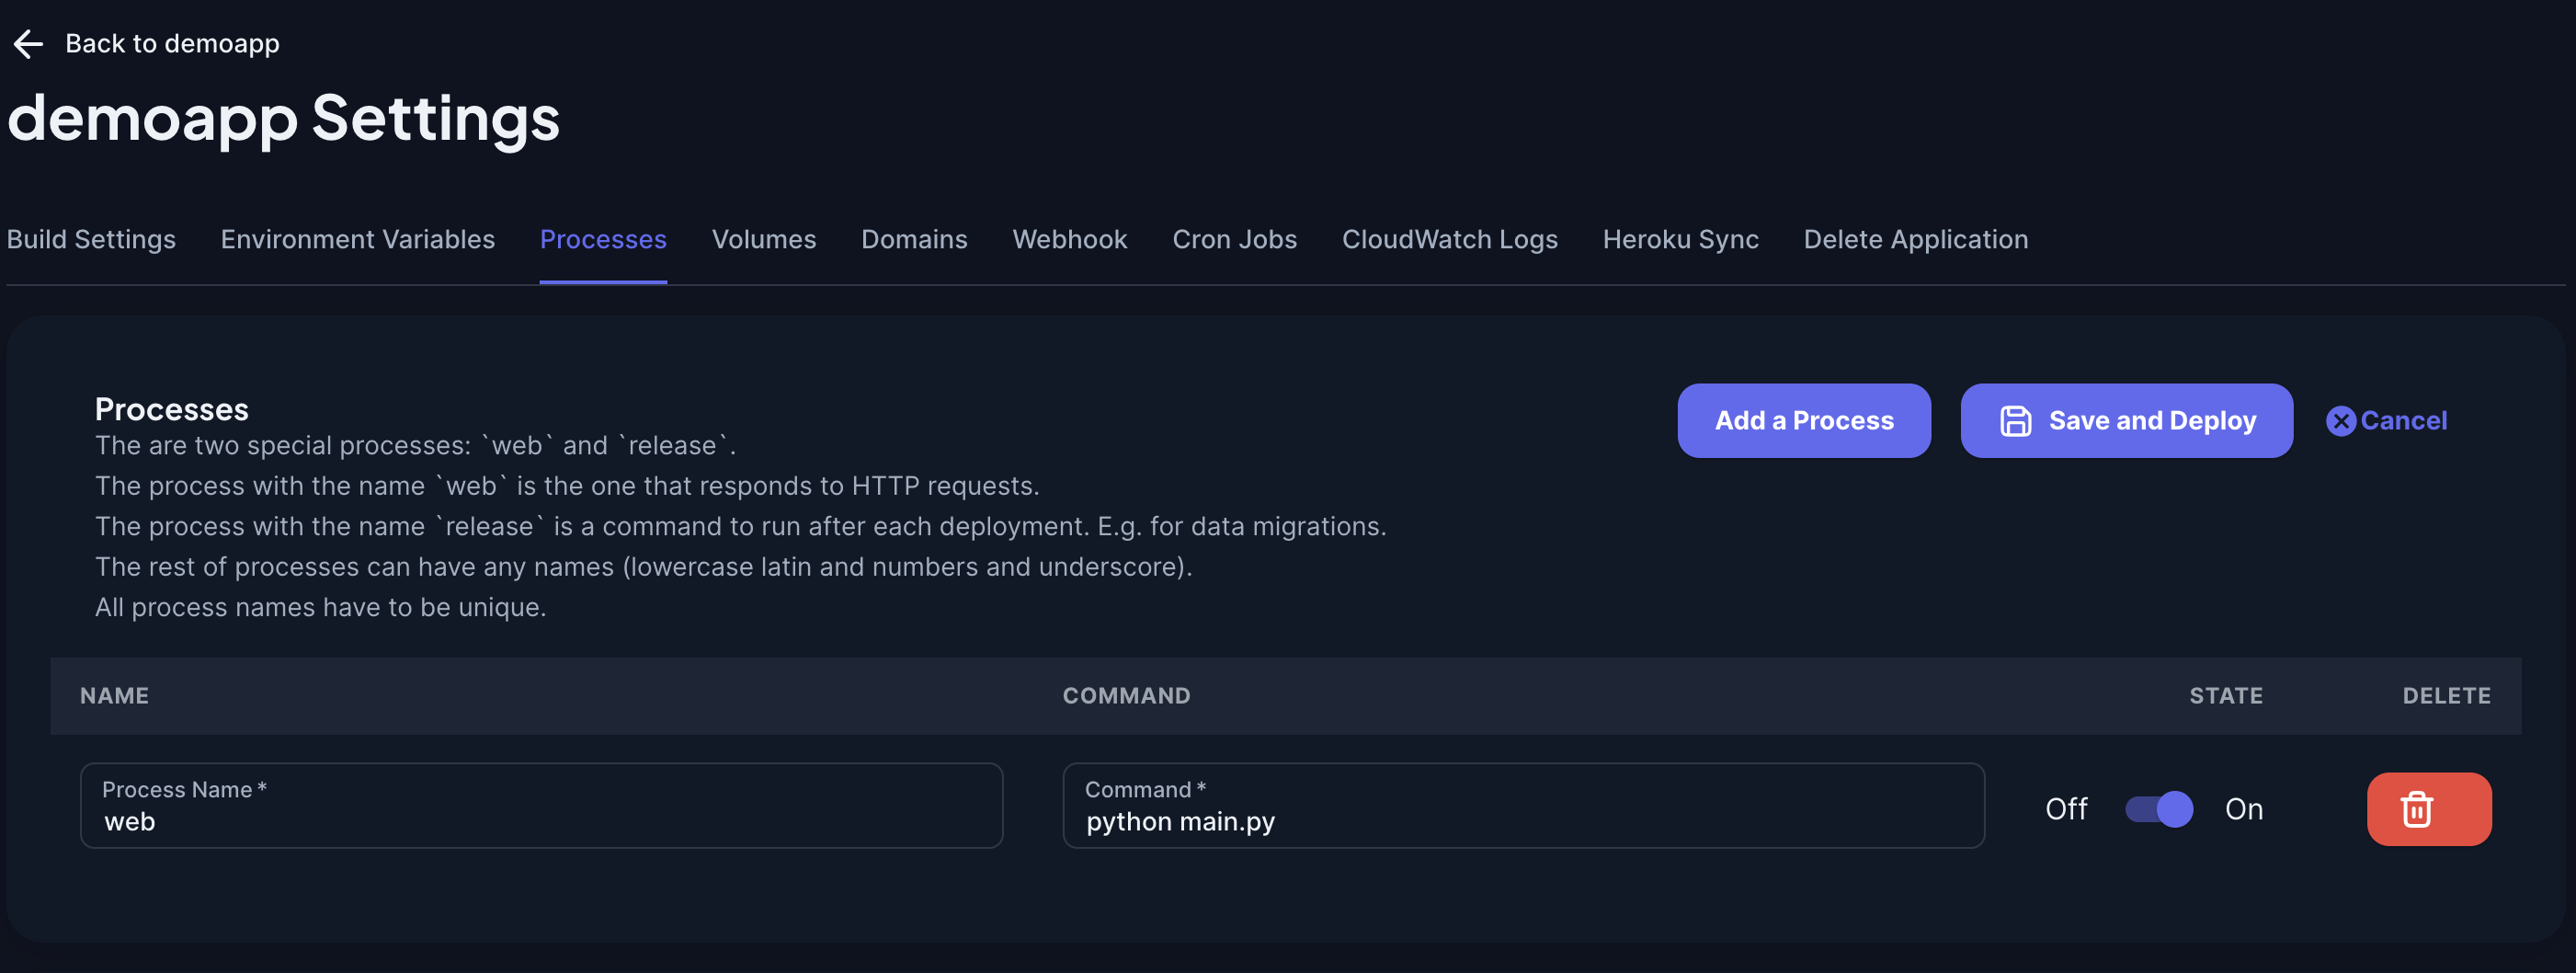2576x973 pixels.
Task: View the CloudWatch Logs tab
Action: tap(1449, 239)
